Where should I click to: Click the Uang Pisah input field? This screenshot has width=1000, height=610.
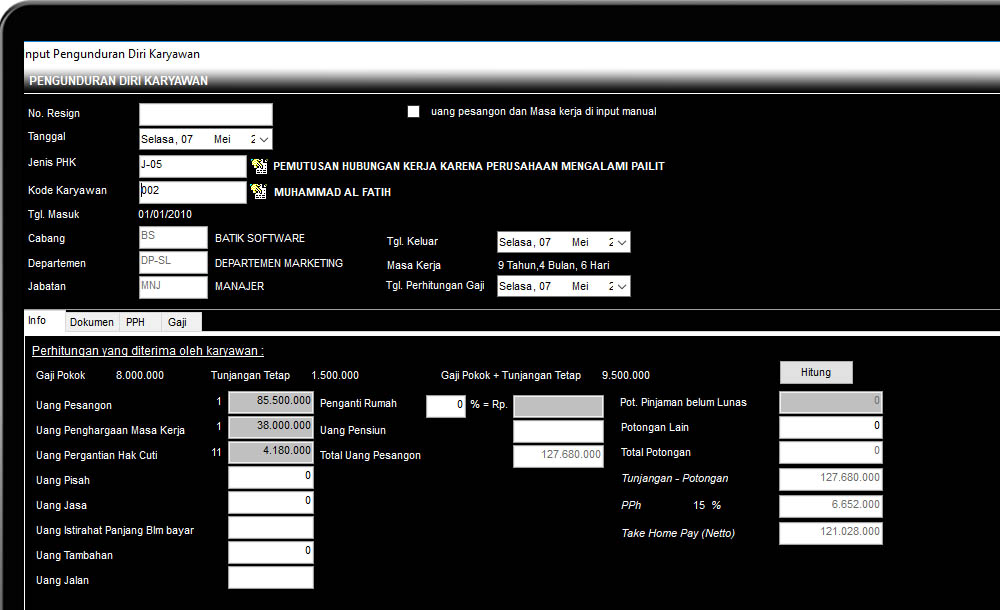coord(270,478)
